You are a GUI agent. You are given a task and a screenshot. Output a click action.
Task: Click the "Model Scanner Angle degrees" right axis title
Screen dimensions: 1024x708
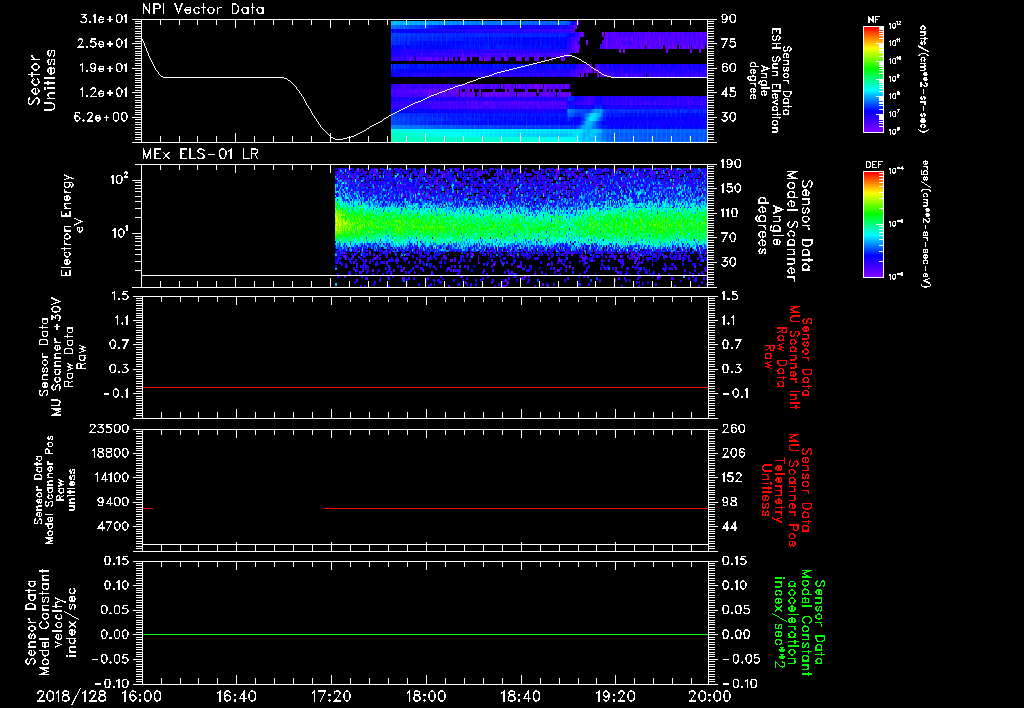pos(784,226)
